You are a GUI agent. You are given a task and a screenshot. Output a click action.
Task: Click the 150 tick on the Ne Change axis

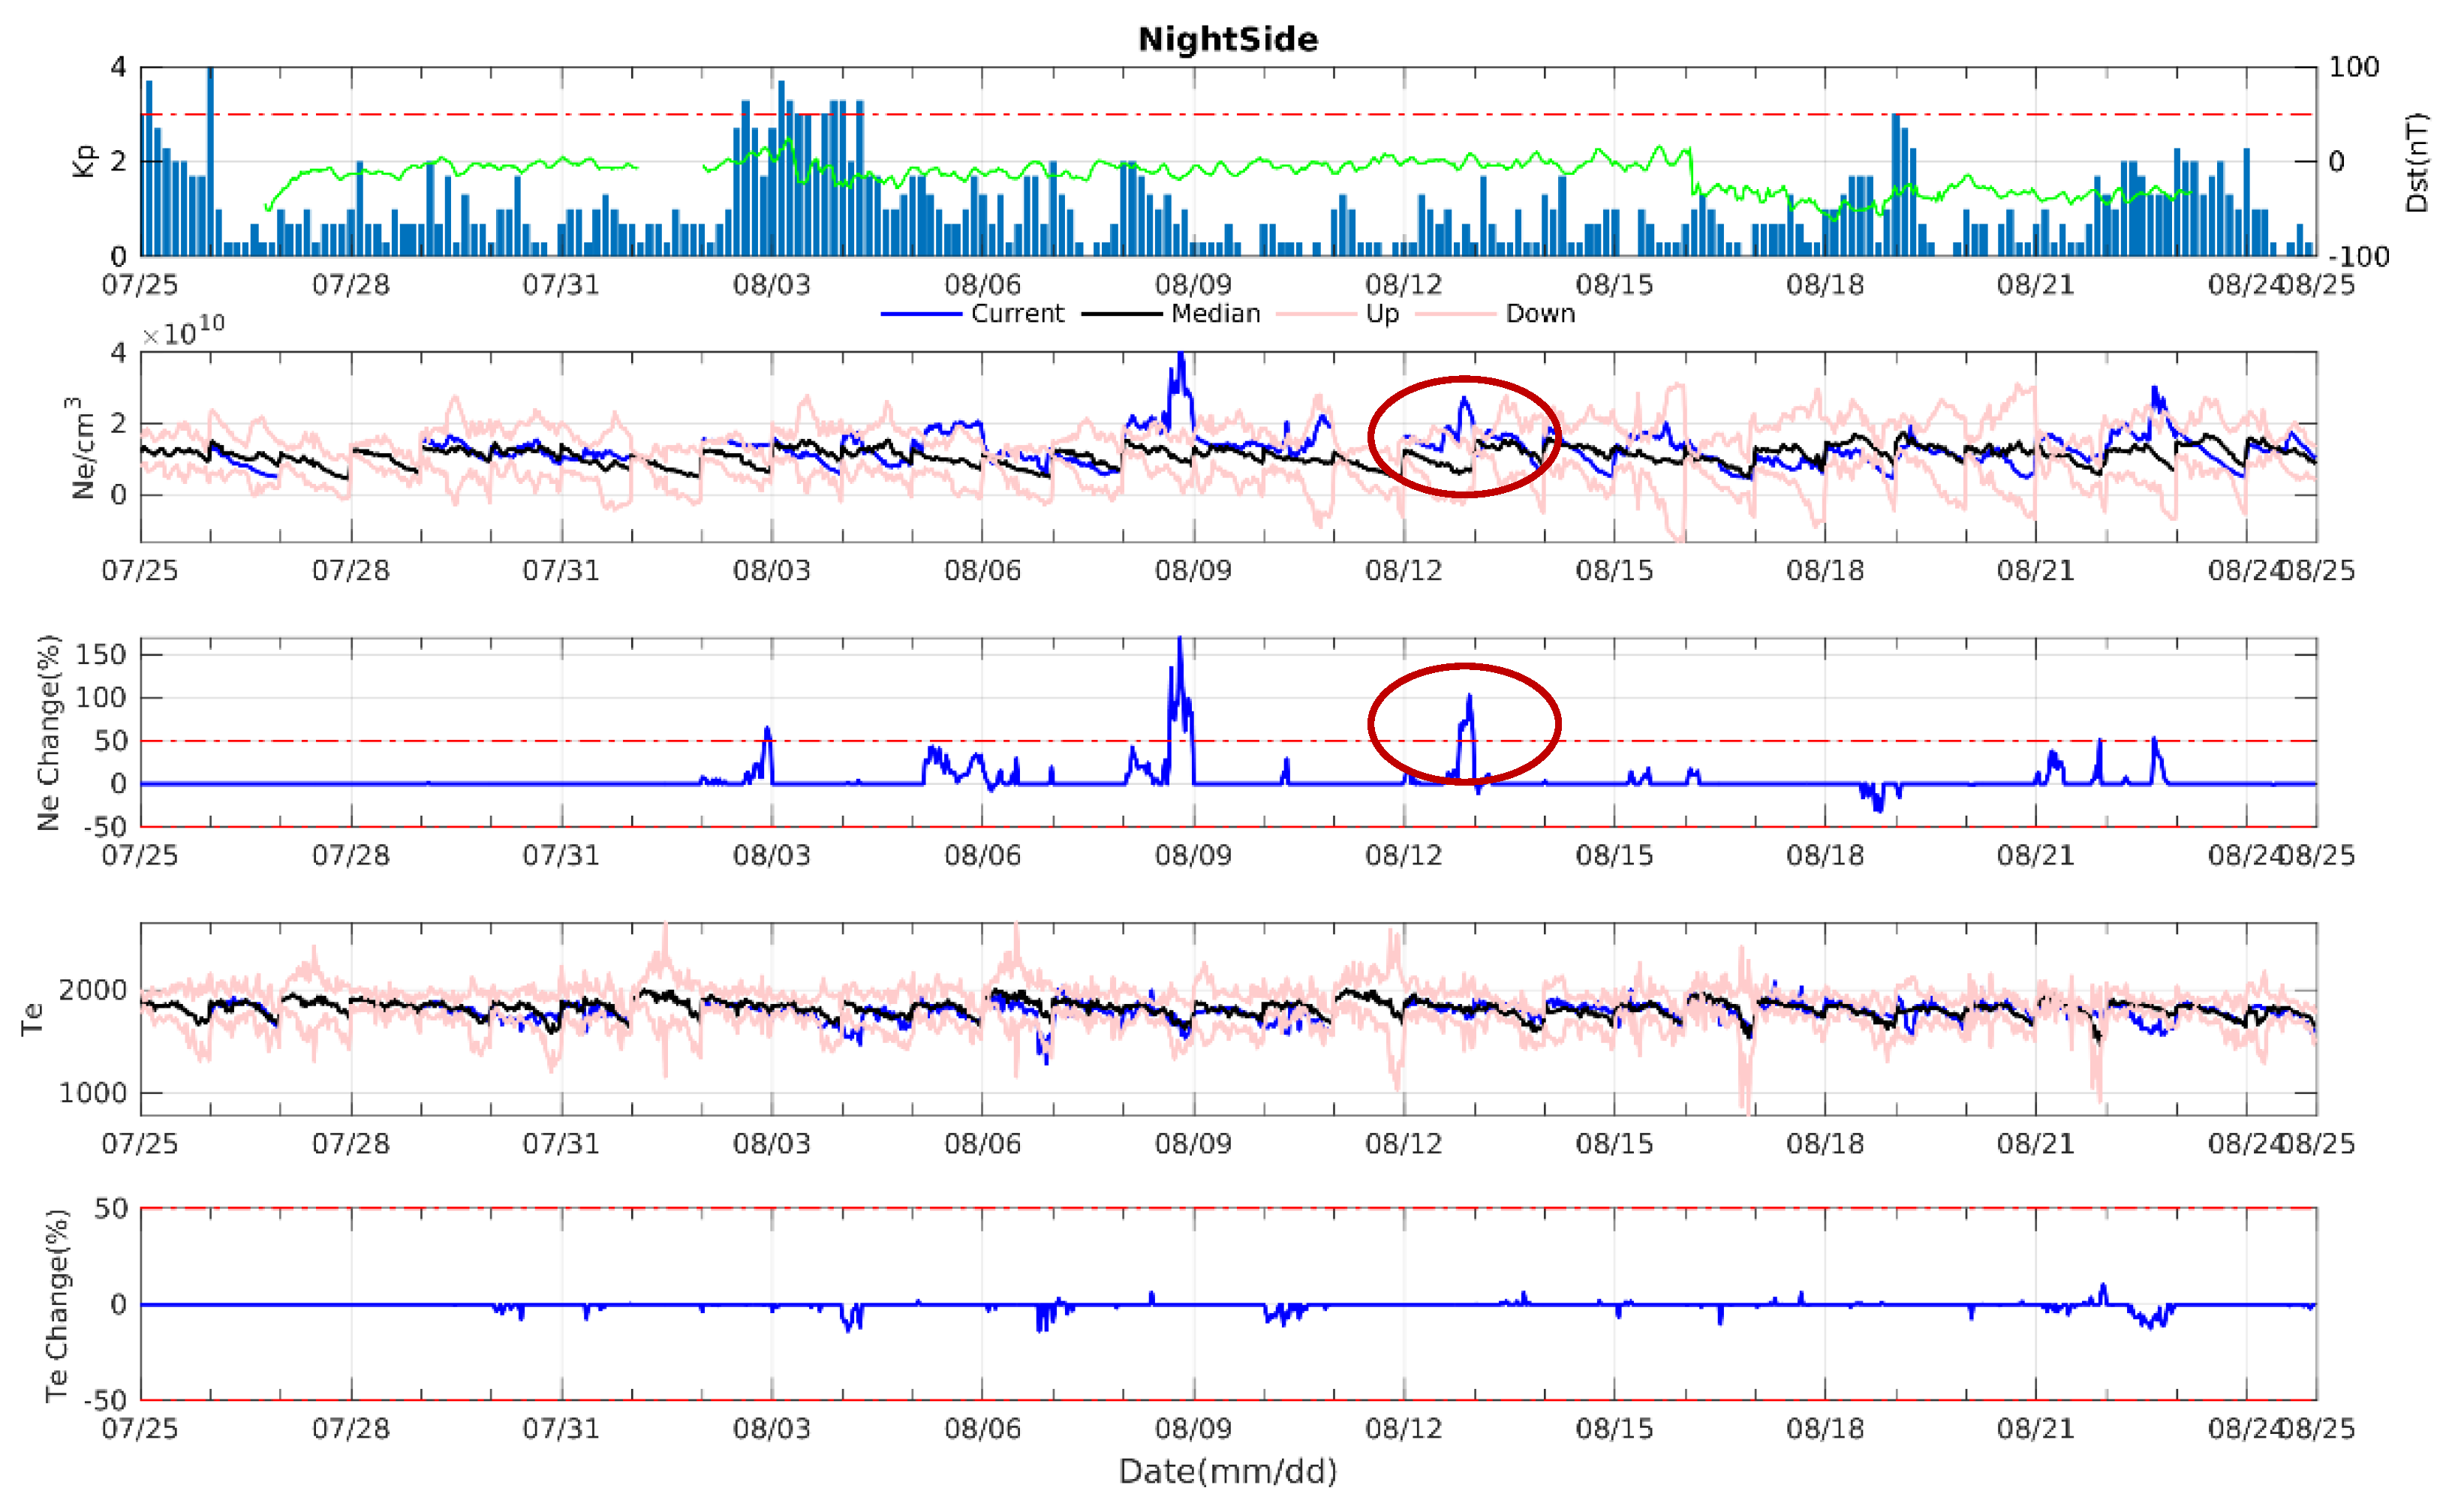coord(102,655)
